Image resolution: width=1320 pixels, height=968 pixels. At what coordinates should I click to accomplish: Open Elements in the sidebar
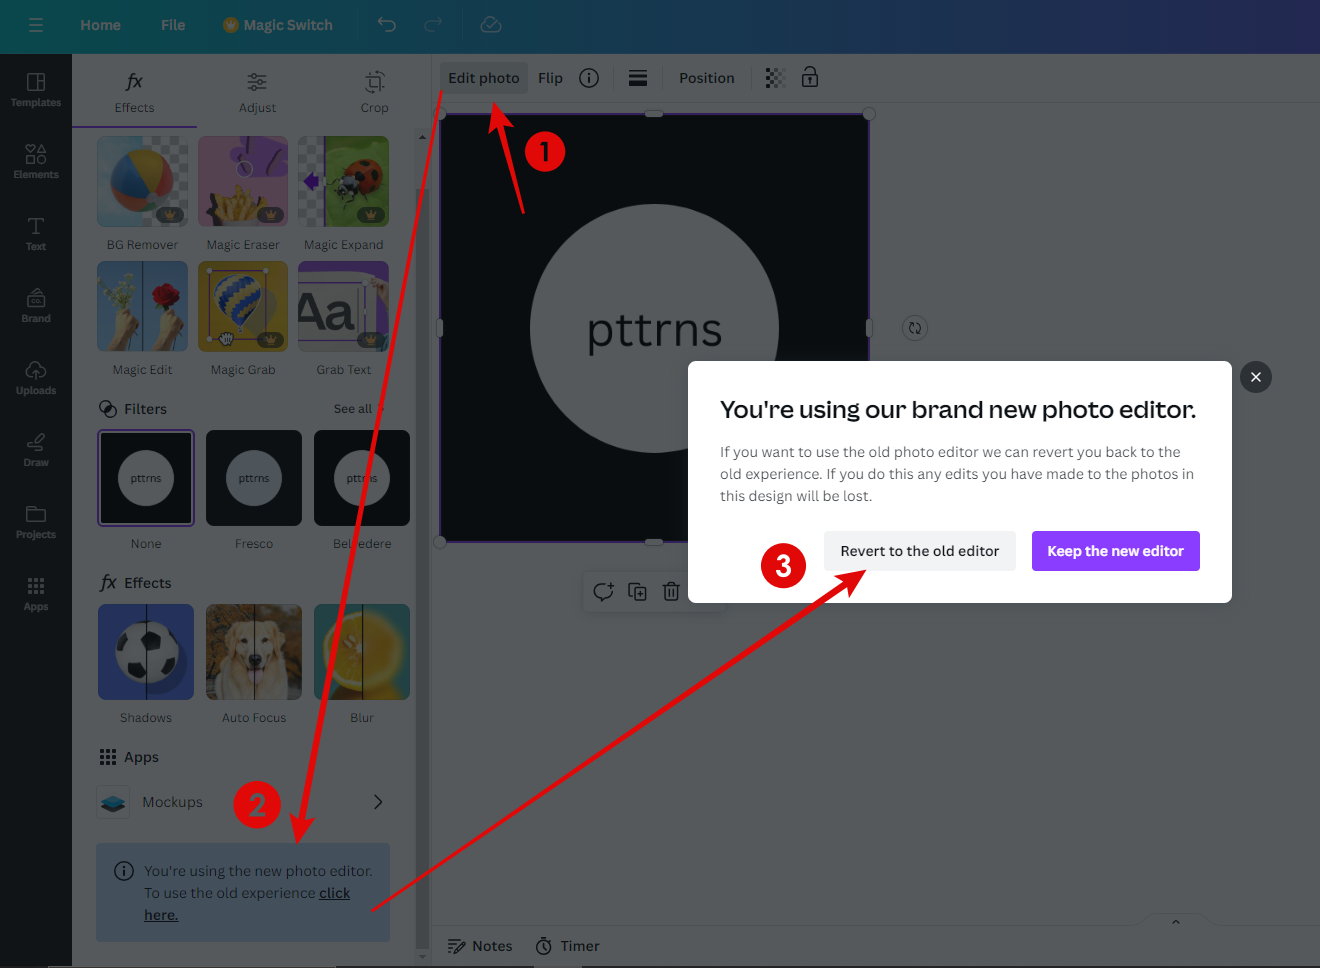(36, 162)
